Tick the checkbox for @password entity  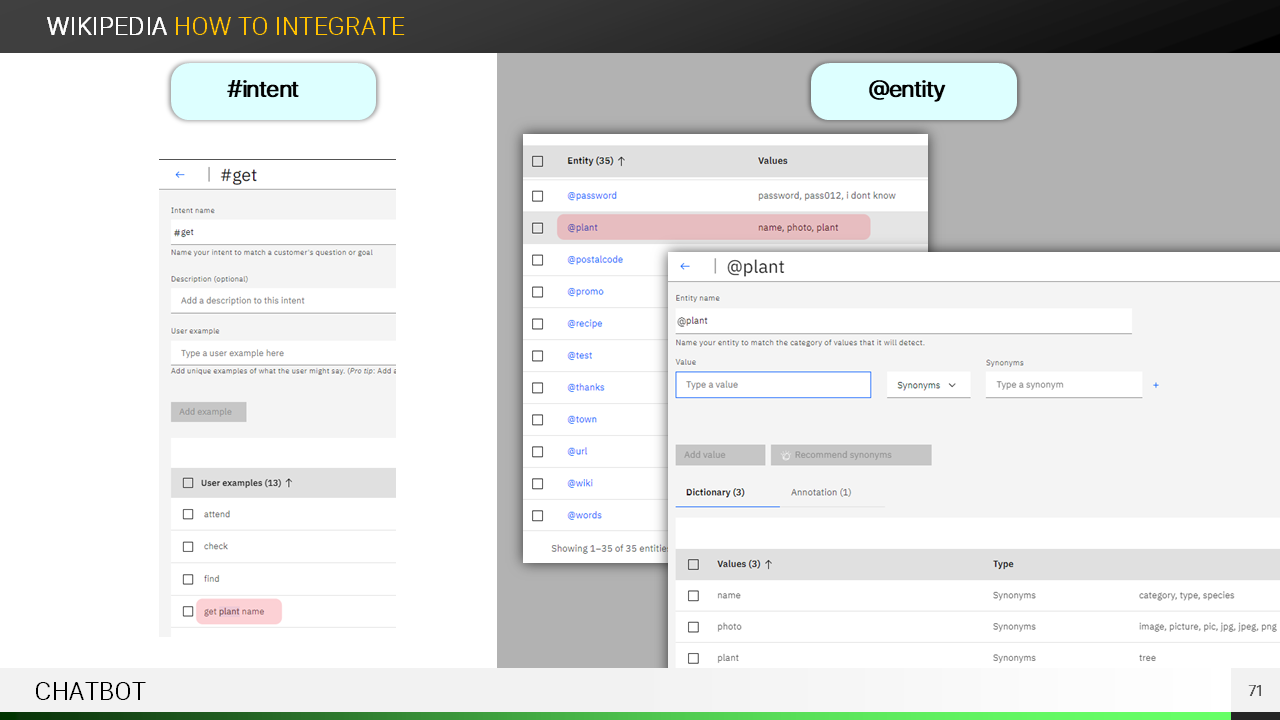pos(538,196)
